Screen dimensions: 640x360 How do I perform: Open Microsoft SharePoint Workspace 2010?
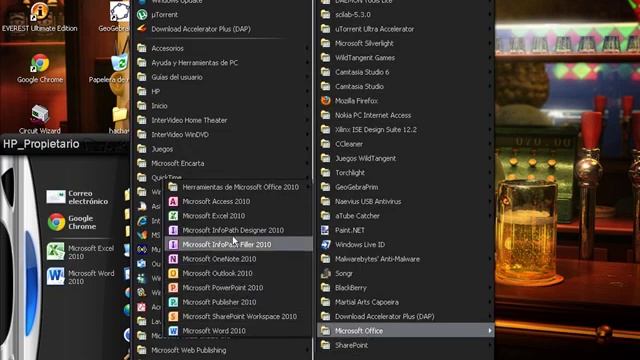(238, 316)
